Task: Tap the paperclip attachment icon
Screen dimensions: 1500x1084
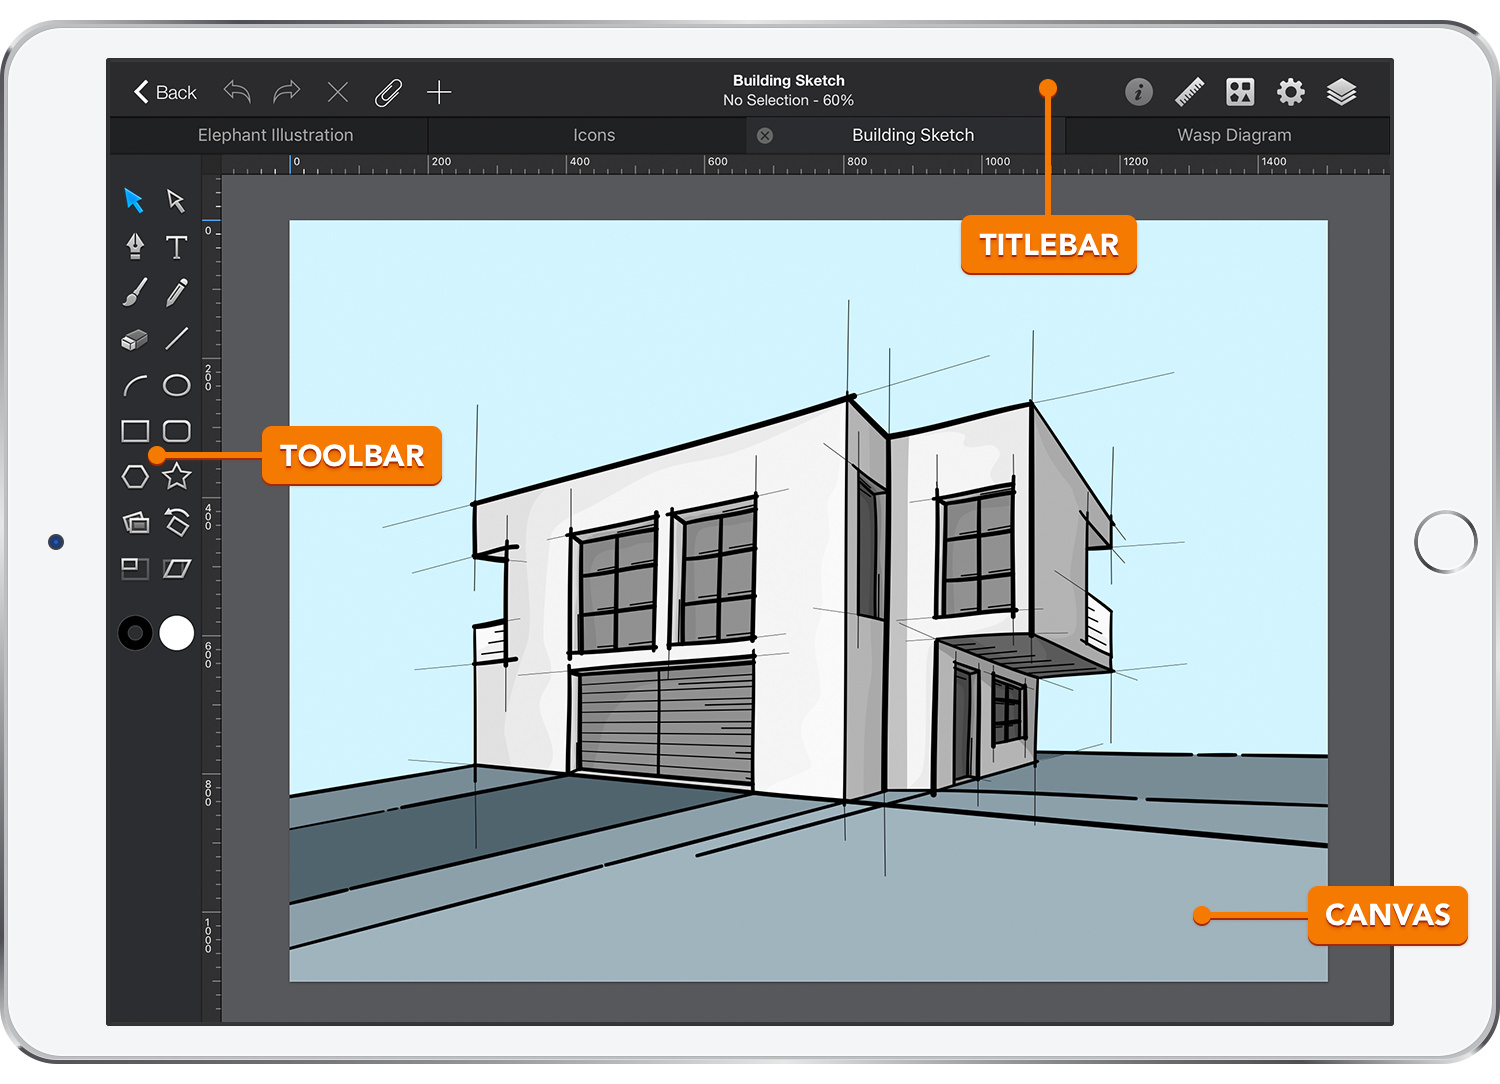Action: [x=388, y=93]
